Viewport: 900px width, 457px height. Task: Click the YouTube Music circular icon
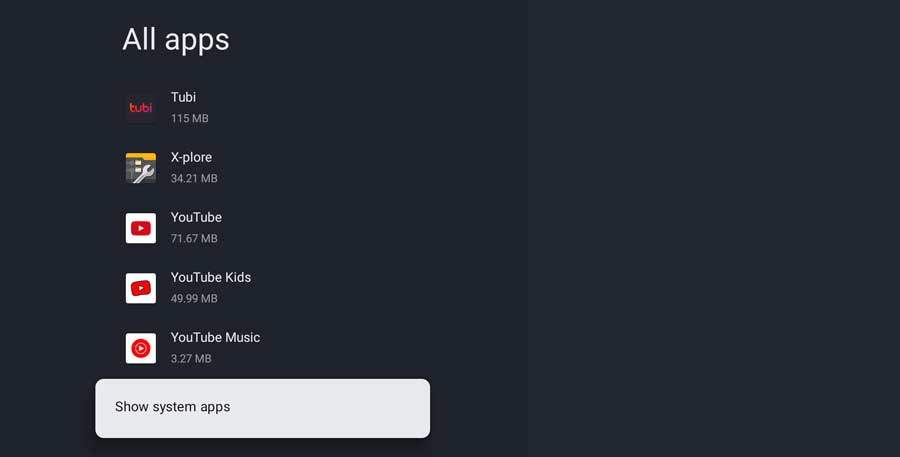[141, 348]
